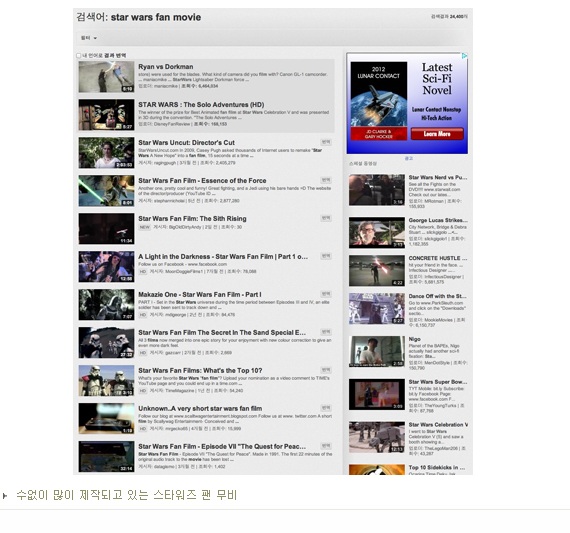Click the Learn More ad button
The image size is (570, 533).
pos(437,134)
